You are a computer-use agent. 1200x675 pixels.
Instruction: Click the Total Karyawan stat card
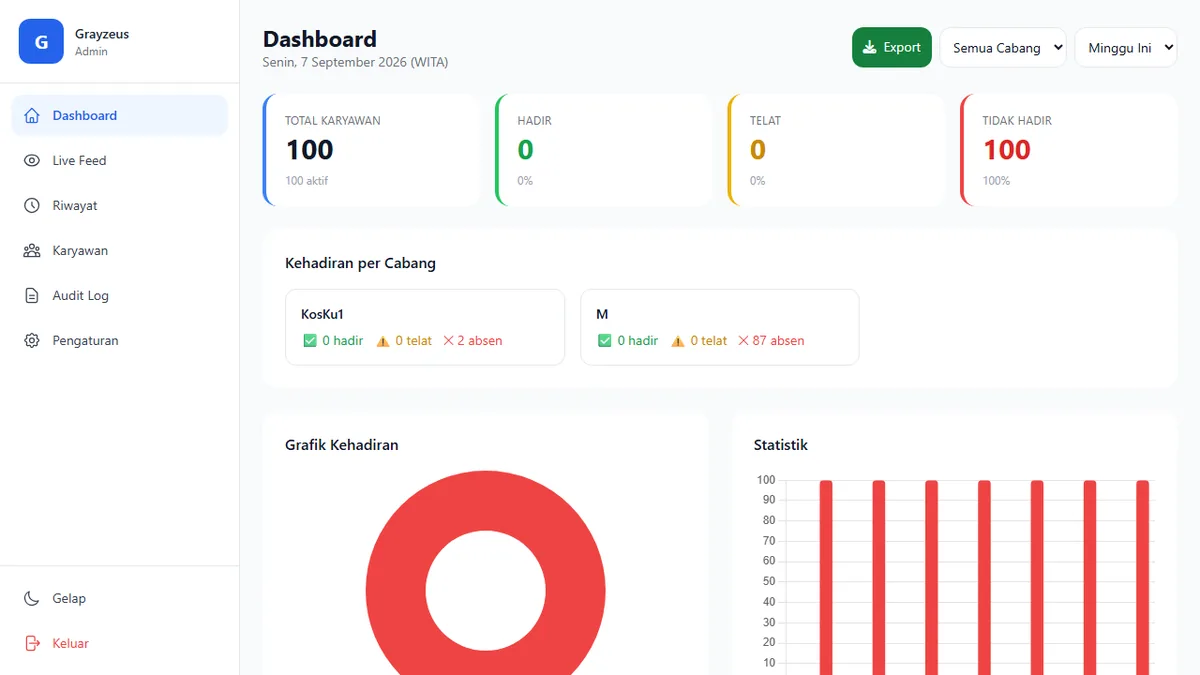(372, 150)
